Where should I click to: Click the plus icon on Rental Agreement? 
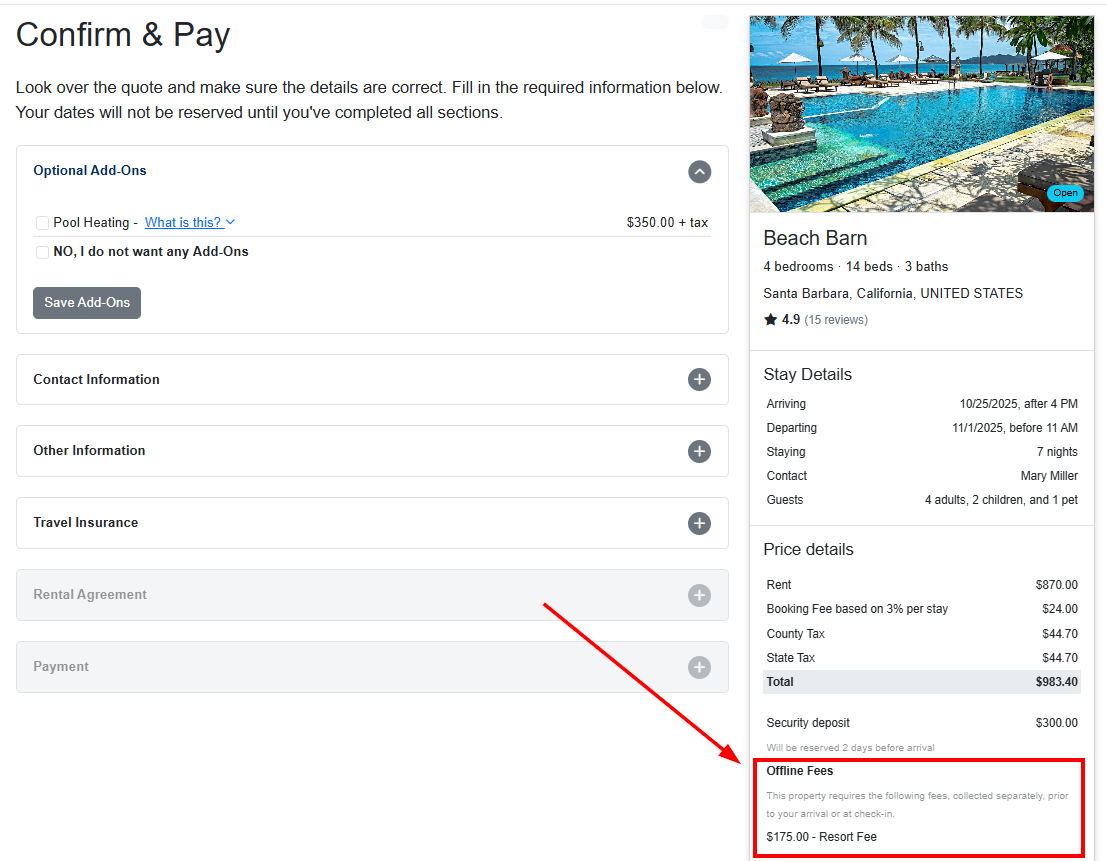(x=699, y=595)
